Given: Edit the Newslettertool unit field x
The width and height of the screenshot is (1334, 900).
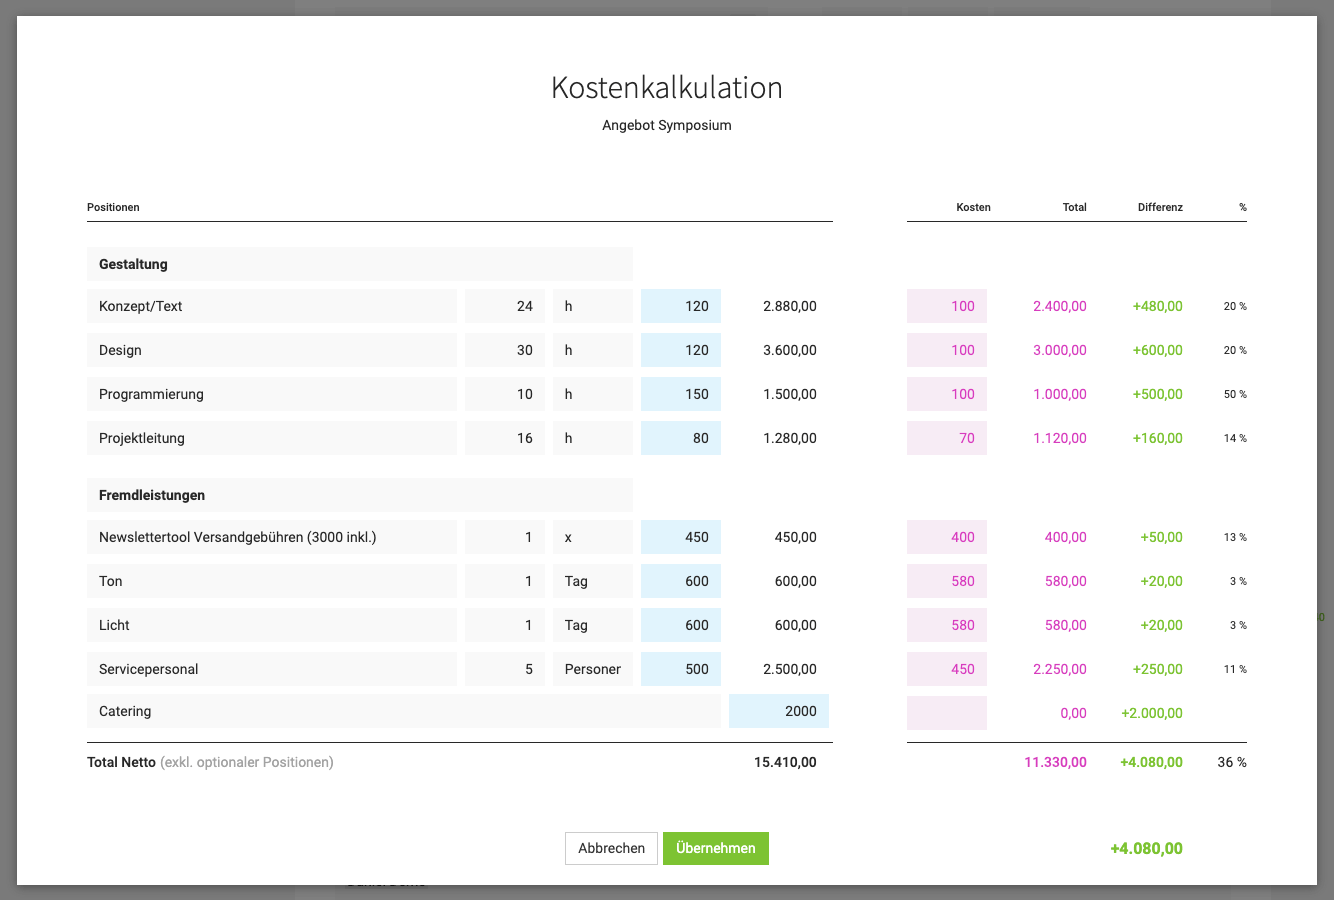Looking at the screenshot, I should coord(593,537).
